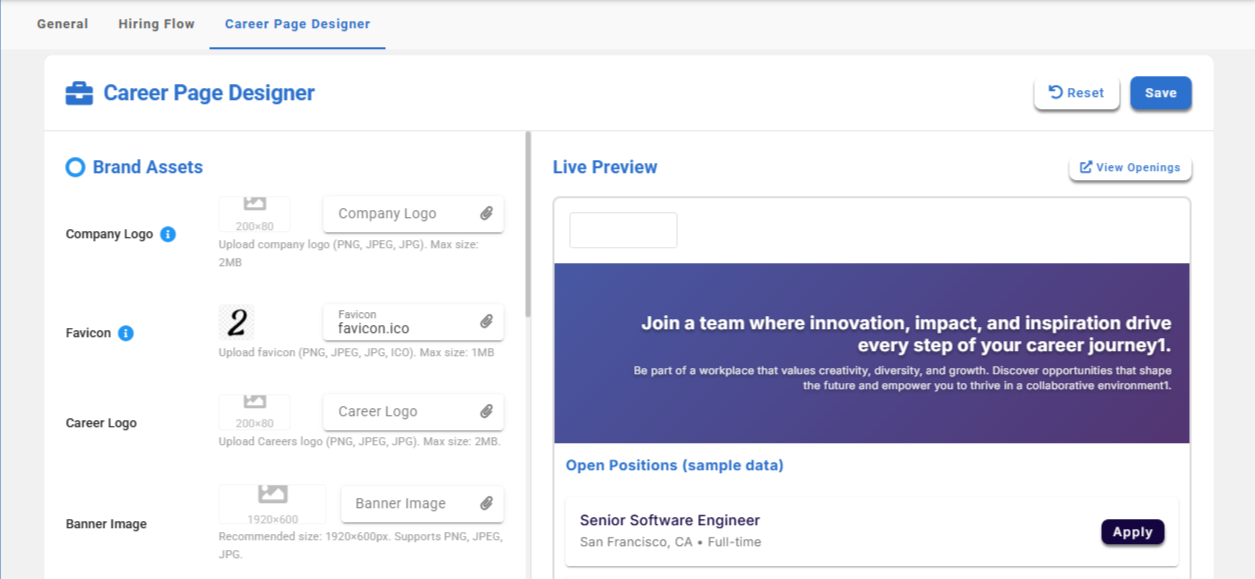
Task: Click the Company Logo info icon
Action: (x=168, y=234)
